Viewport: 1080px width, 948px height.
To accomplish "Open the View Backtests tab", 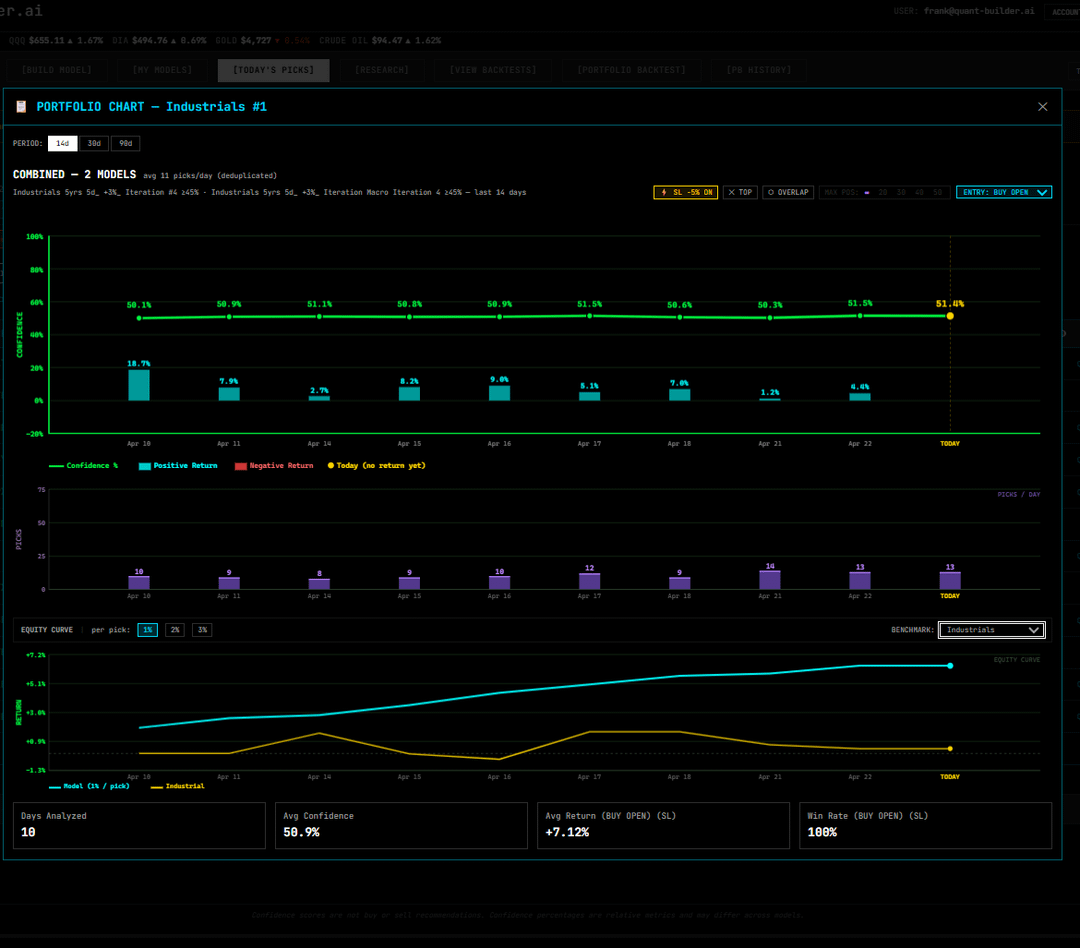I will pyautogui.click(x=492, y=70).
